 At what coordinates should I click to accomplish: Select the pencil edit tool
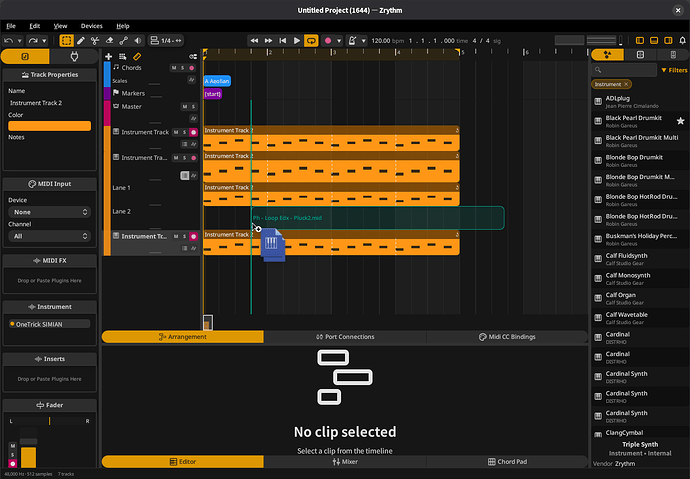(x=81, y=40)
